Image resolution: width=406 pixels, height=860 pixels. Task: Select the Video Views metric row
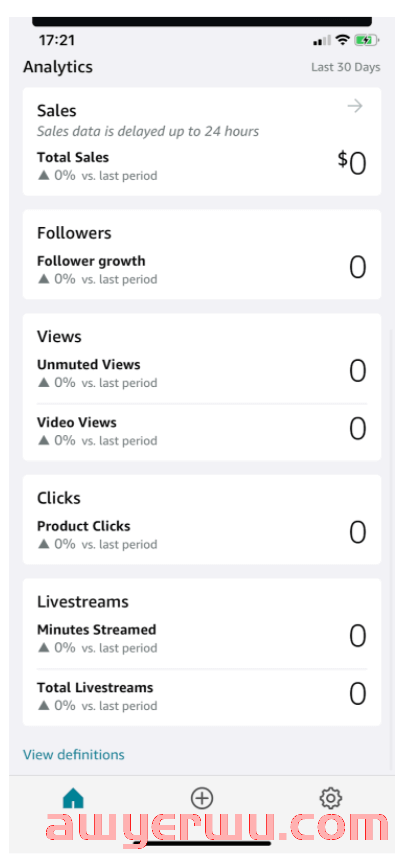coord(202,431)
